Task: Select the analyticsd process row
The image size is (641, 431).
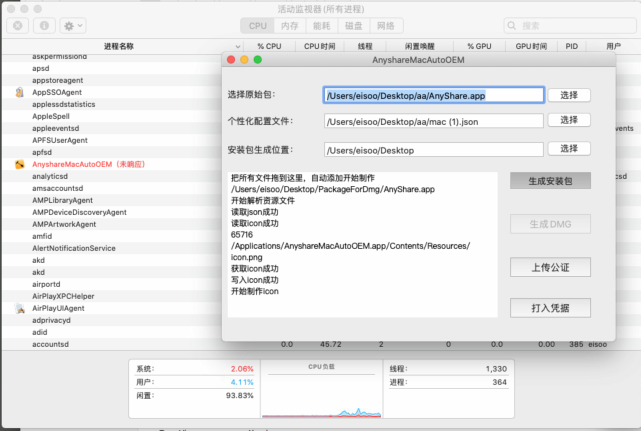Action: (x=112, y=176)
